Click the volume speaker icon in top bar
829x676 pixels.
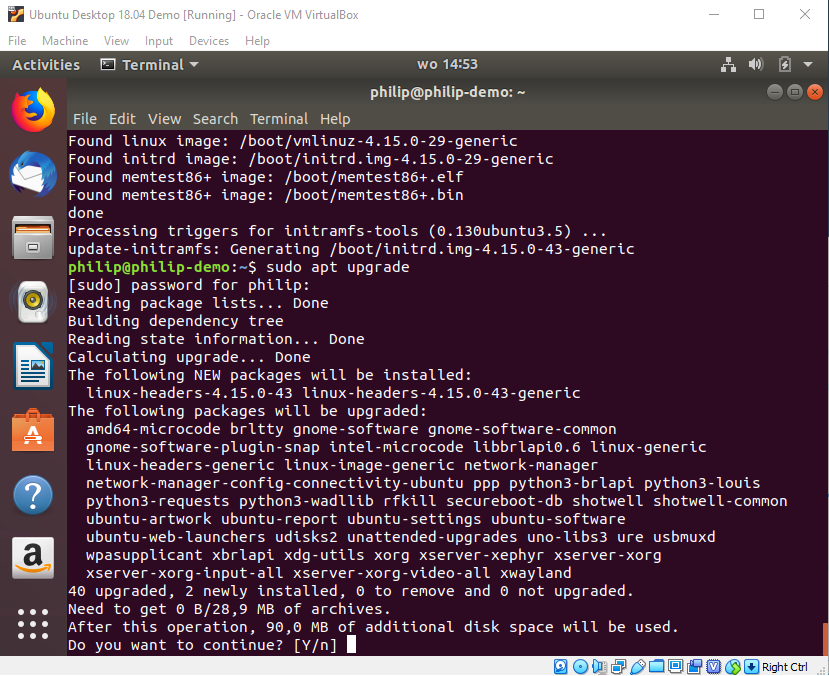point(756,64)
